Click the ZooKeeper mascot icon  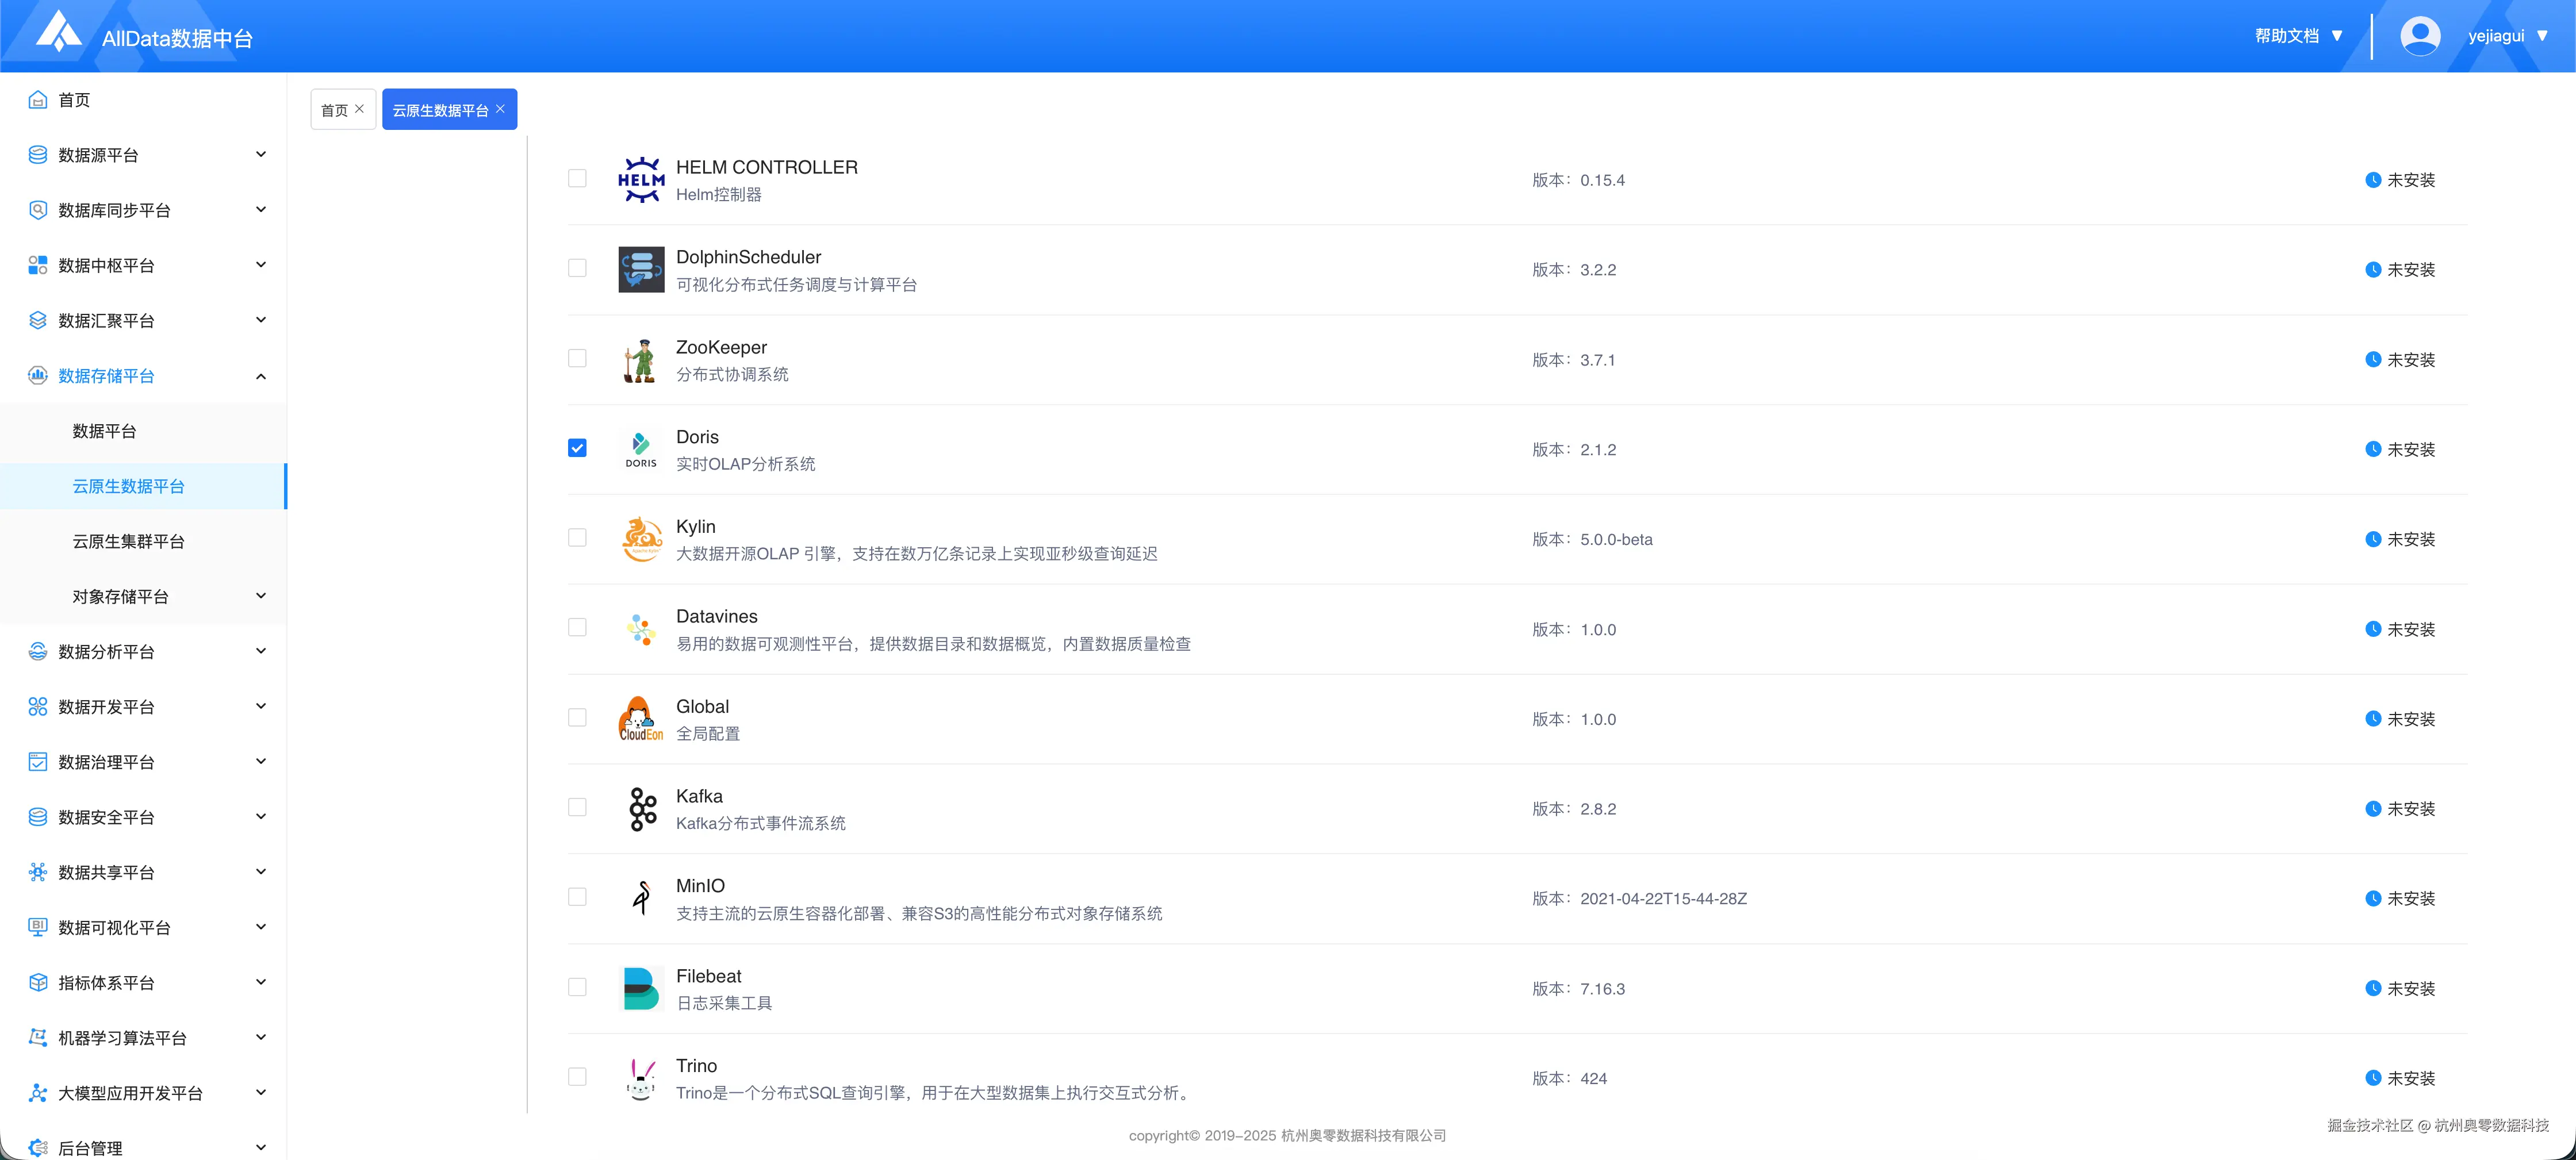point(641,360)
